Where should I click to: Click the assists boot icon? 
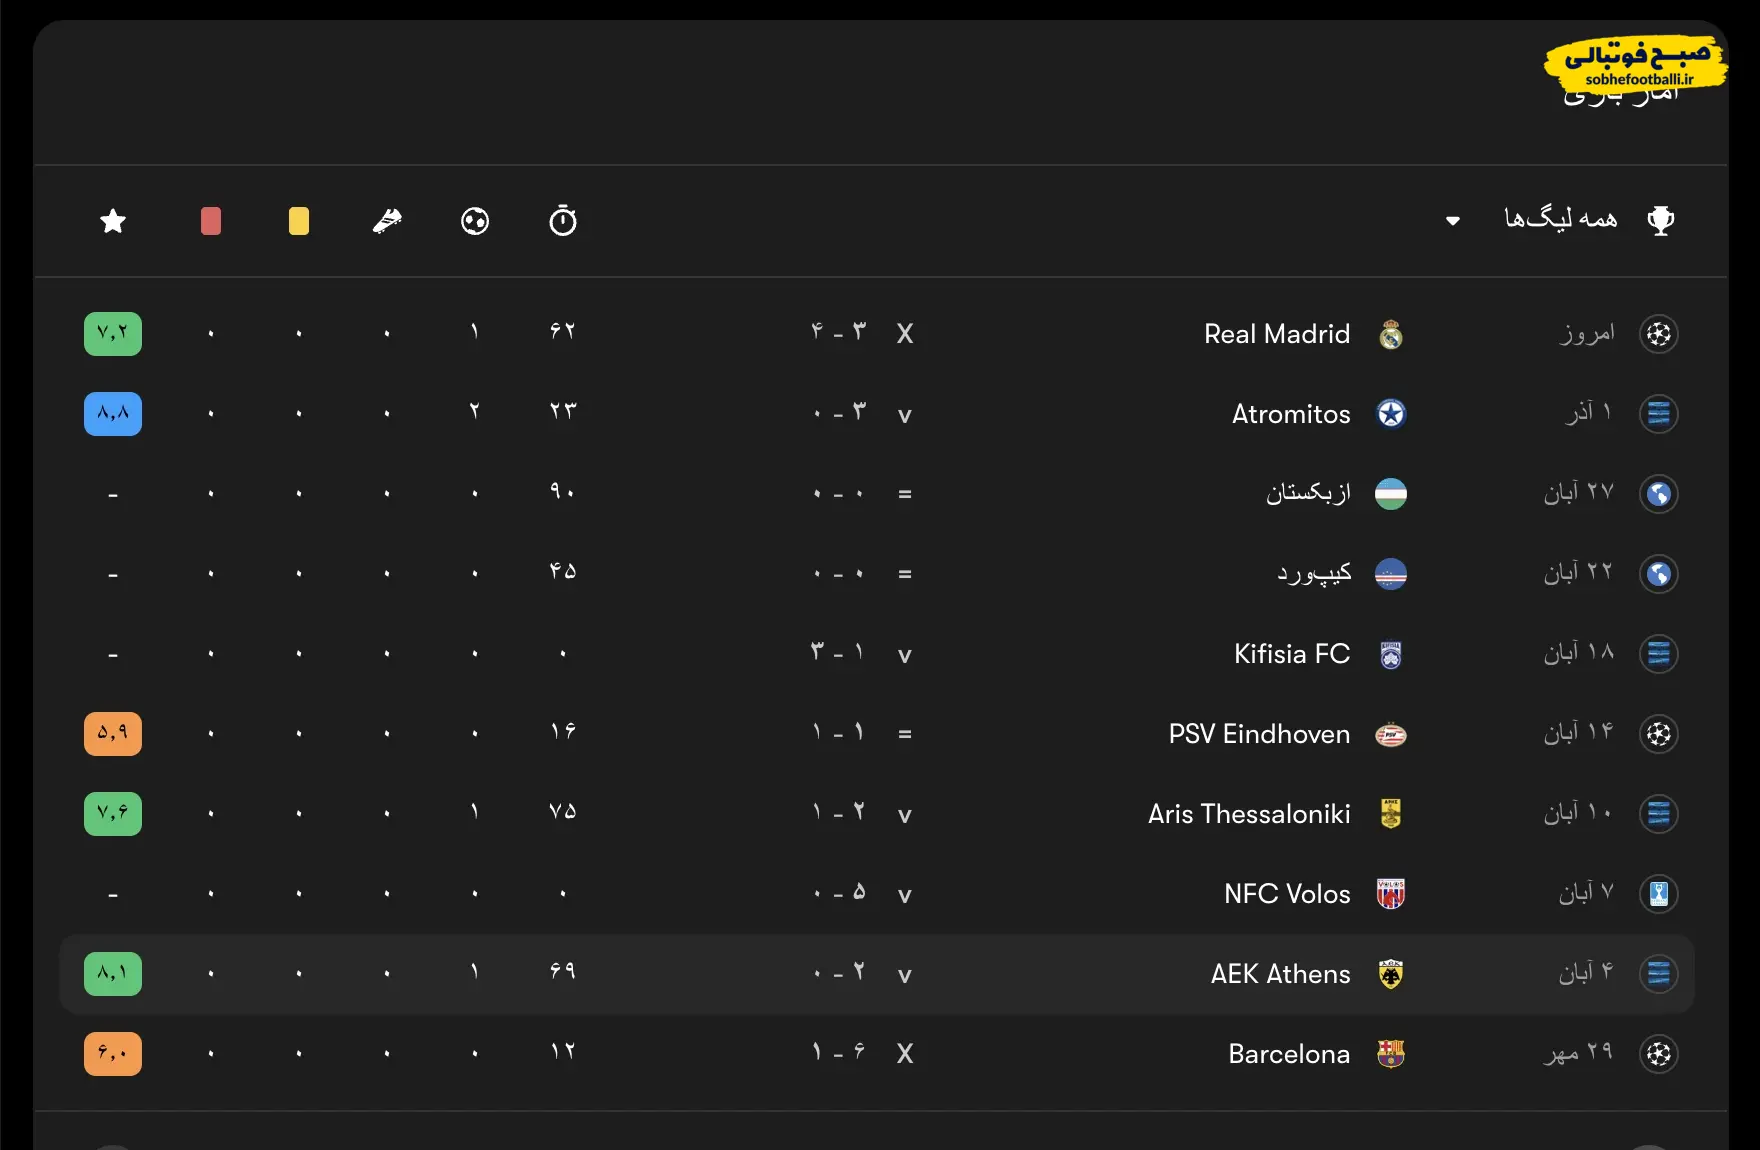pos(387,221)
